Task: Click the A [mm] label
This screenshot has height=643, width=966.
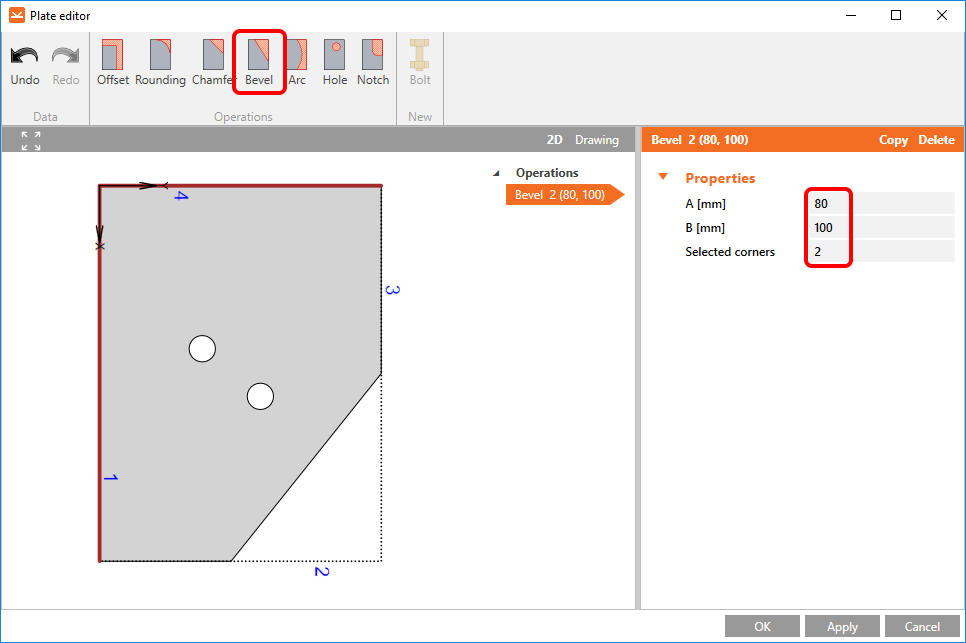Action: [x=705, y=204]
